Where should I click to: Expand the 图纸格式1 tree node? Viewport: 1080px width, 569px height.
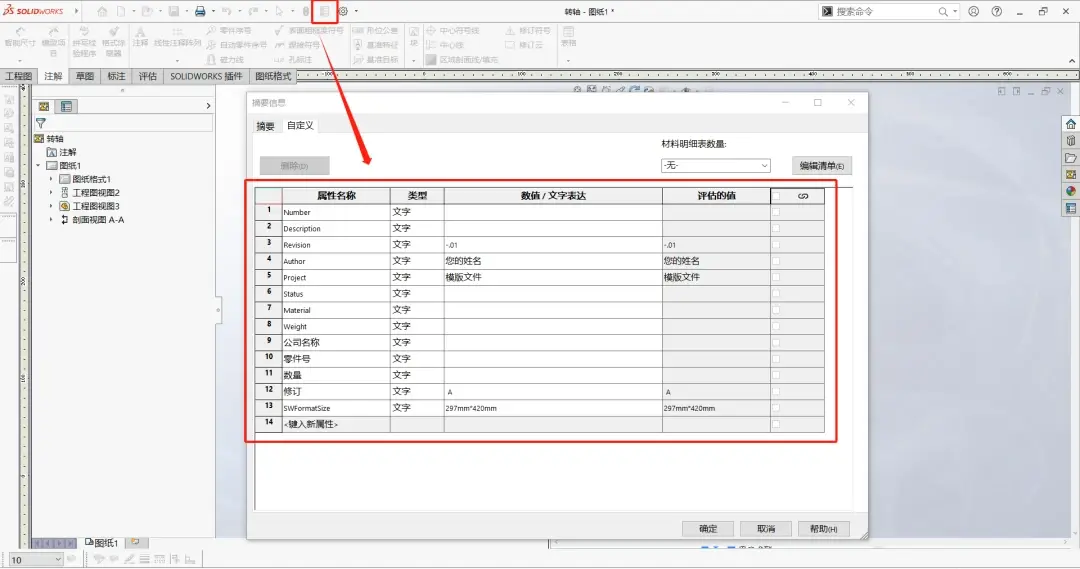[51, 179]
